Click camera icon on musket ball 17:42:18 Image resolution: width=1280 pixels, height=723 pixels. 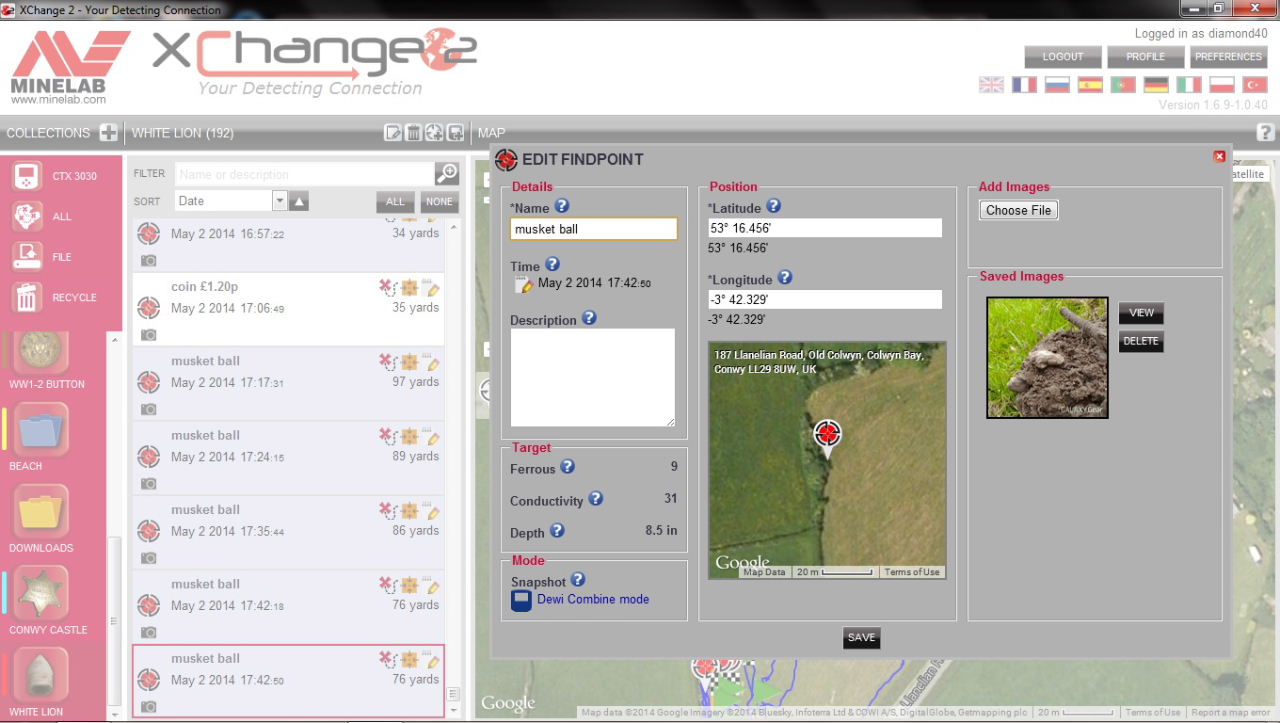148,632
